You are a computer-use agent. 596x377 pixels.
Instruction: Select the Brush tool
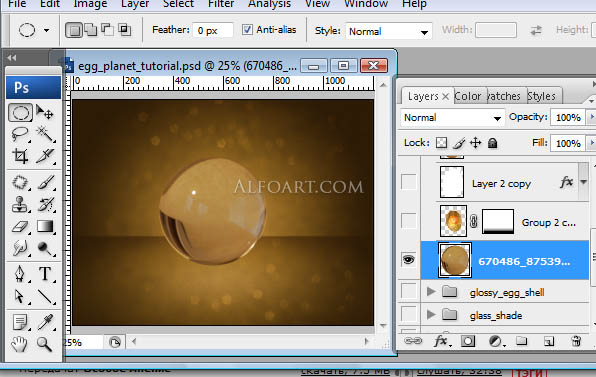coord(45,182)
